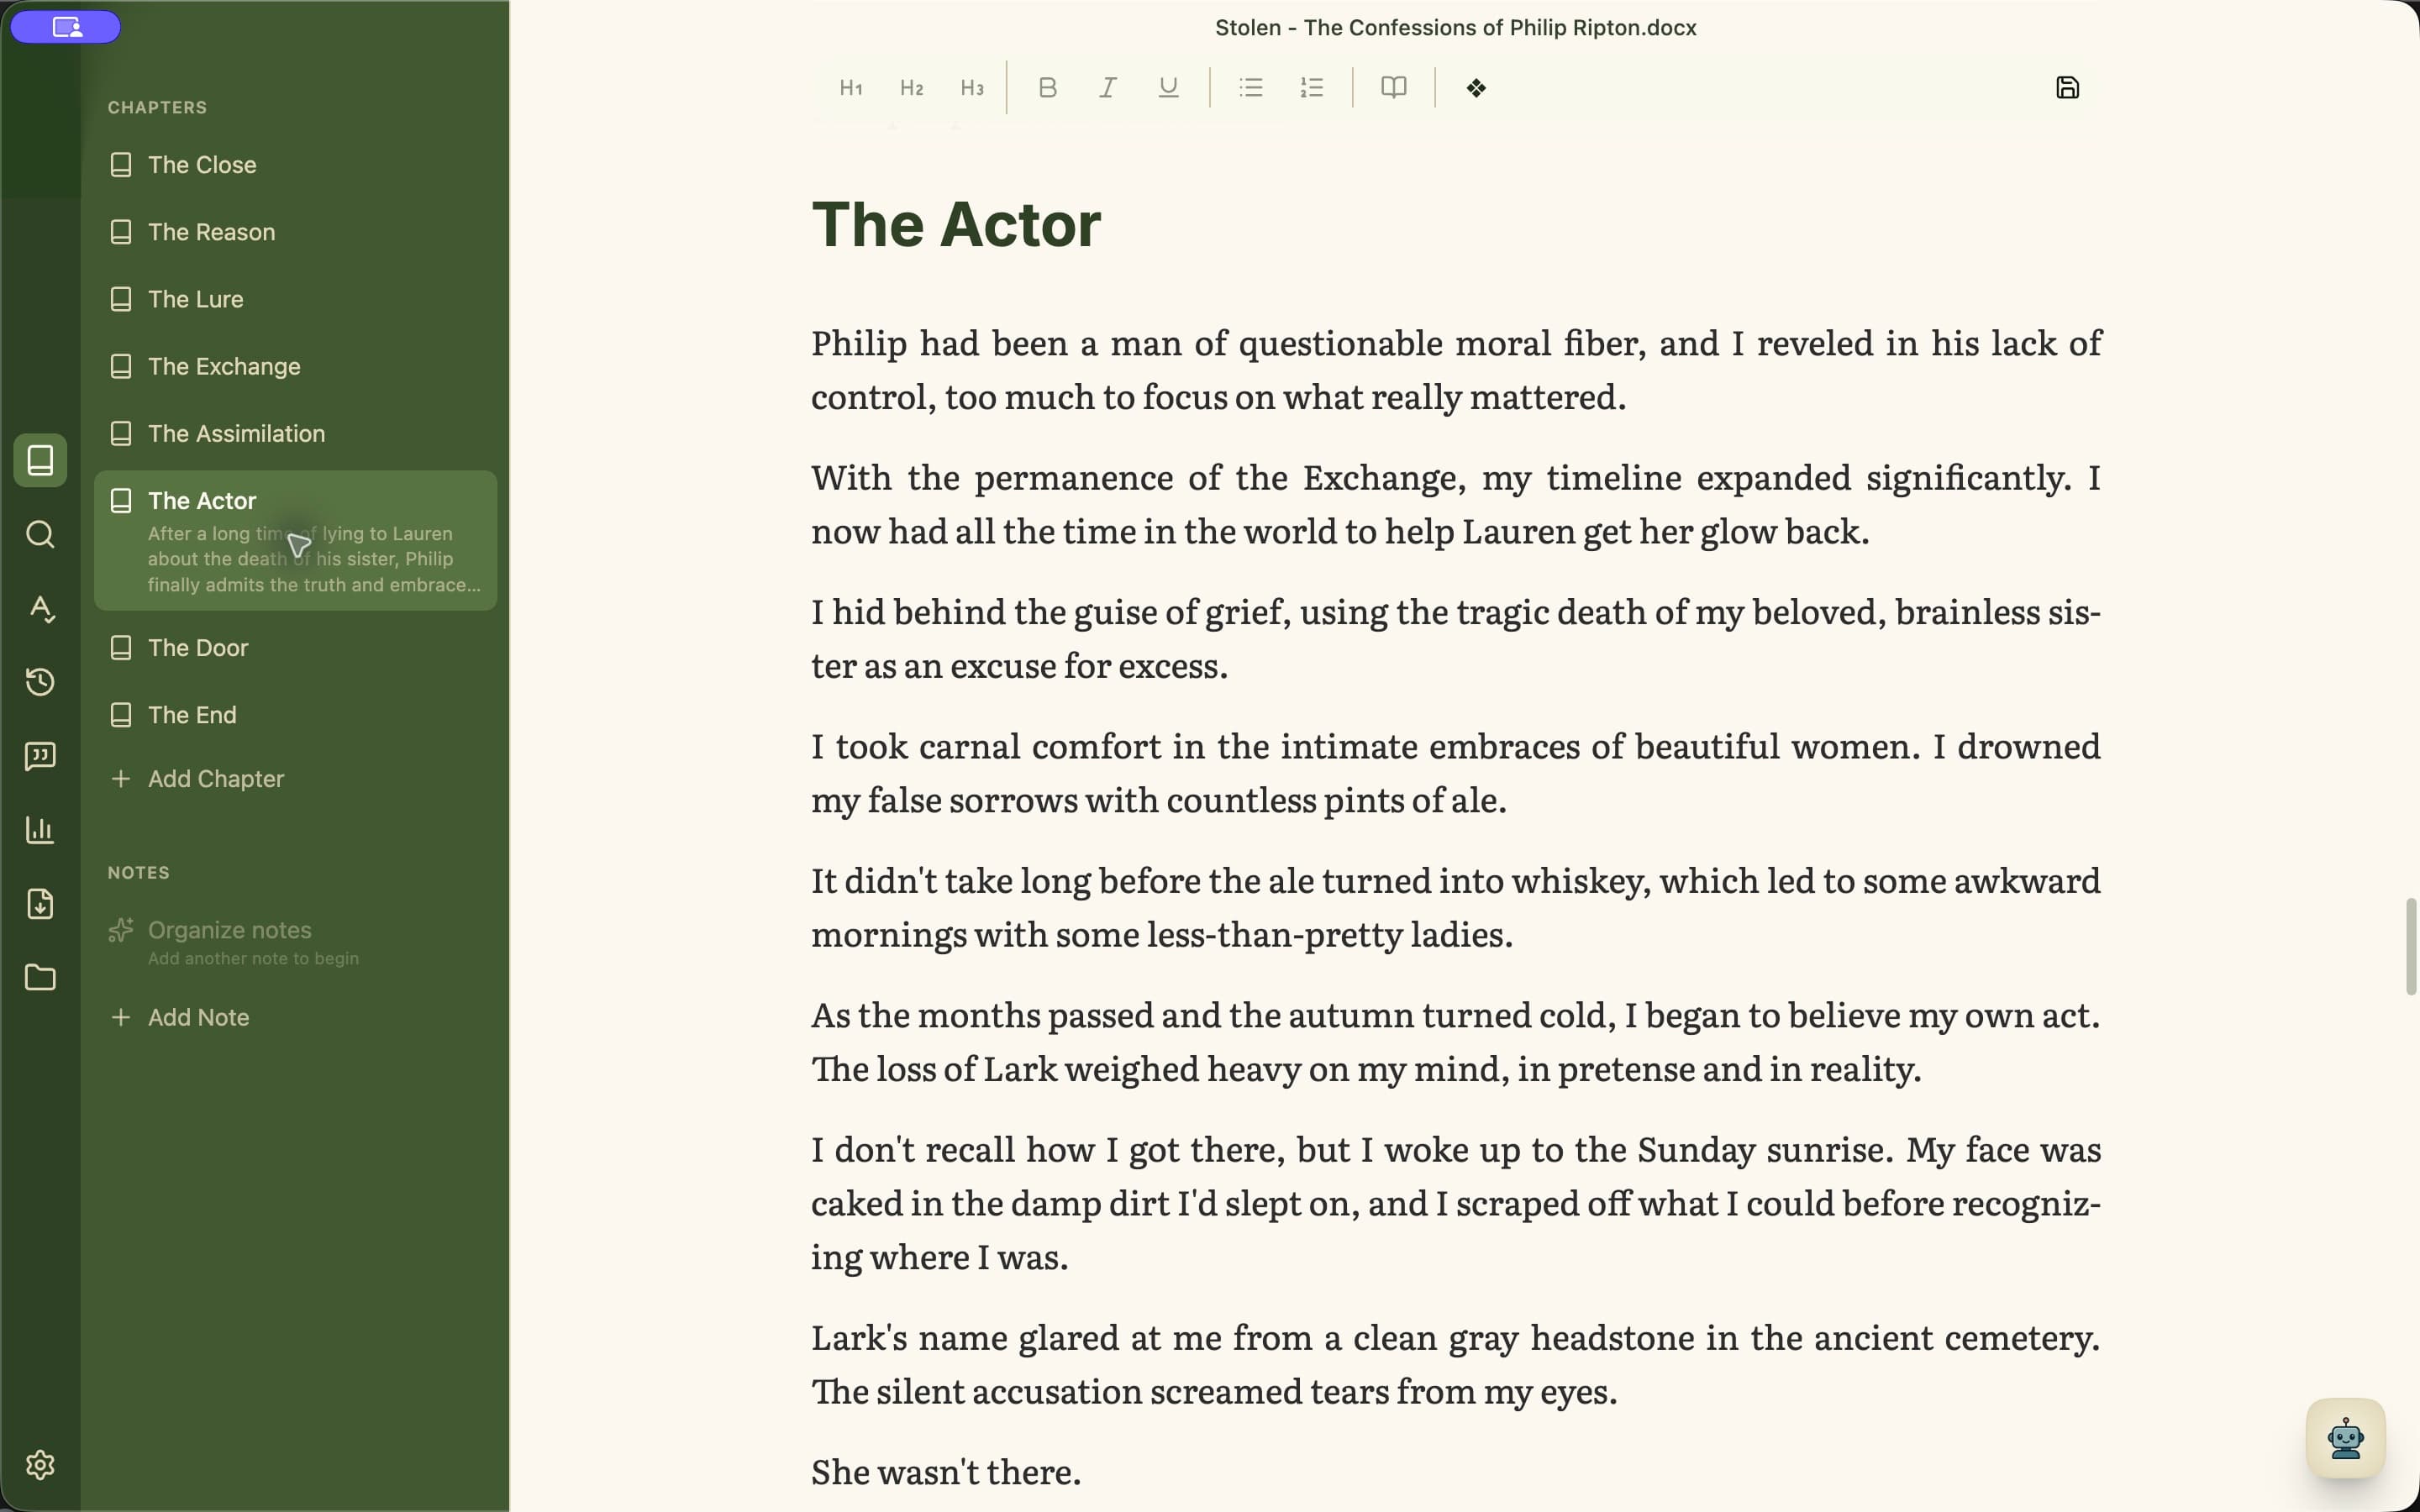The image size is (2420, 1512).
Task: Apply Heading 3 formatting
Action: point(972,88)
